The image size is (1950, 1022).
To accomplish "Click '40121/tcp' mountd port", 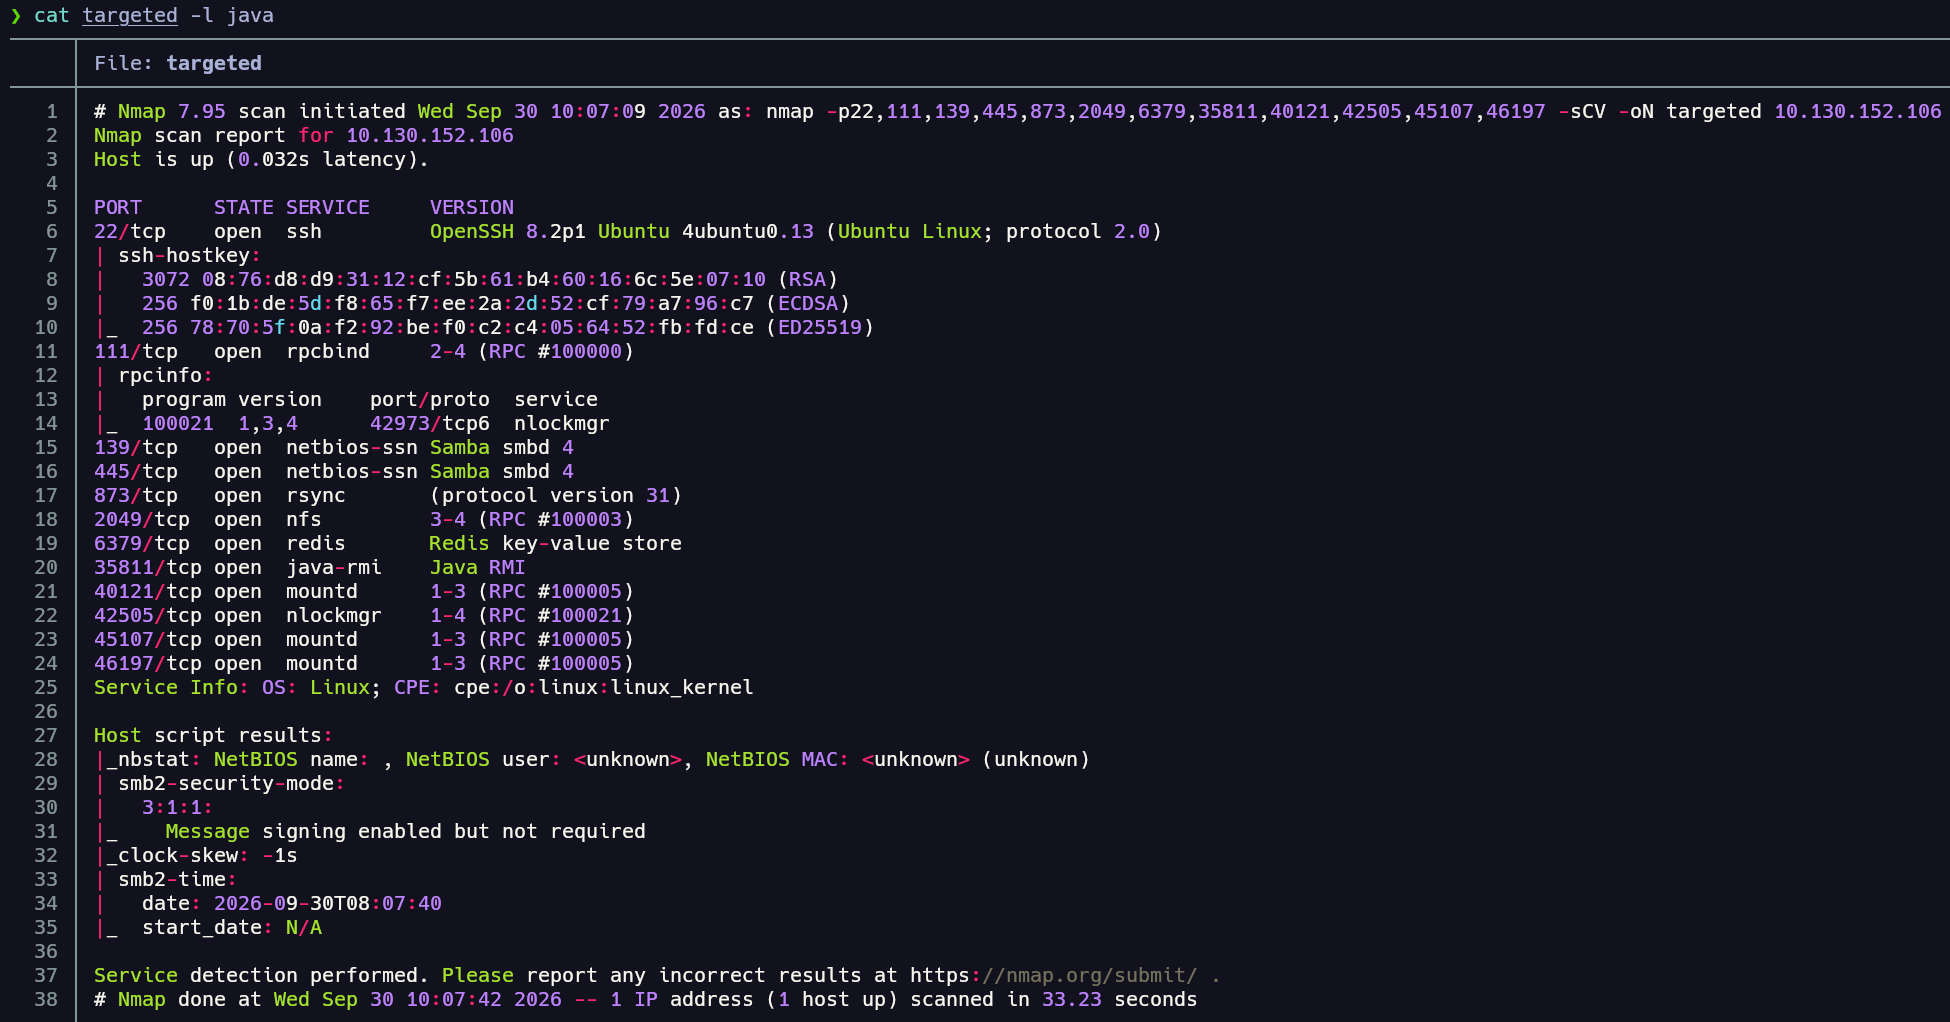I will coord(148,591).
